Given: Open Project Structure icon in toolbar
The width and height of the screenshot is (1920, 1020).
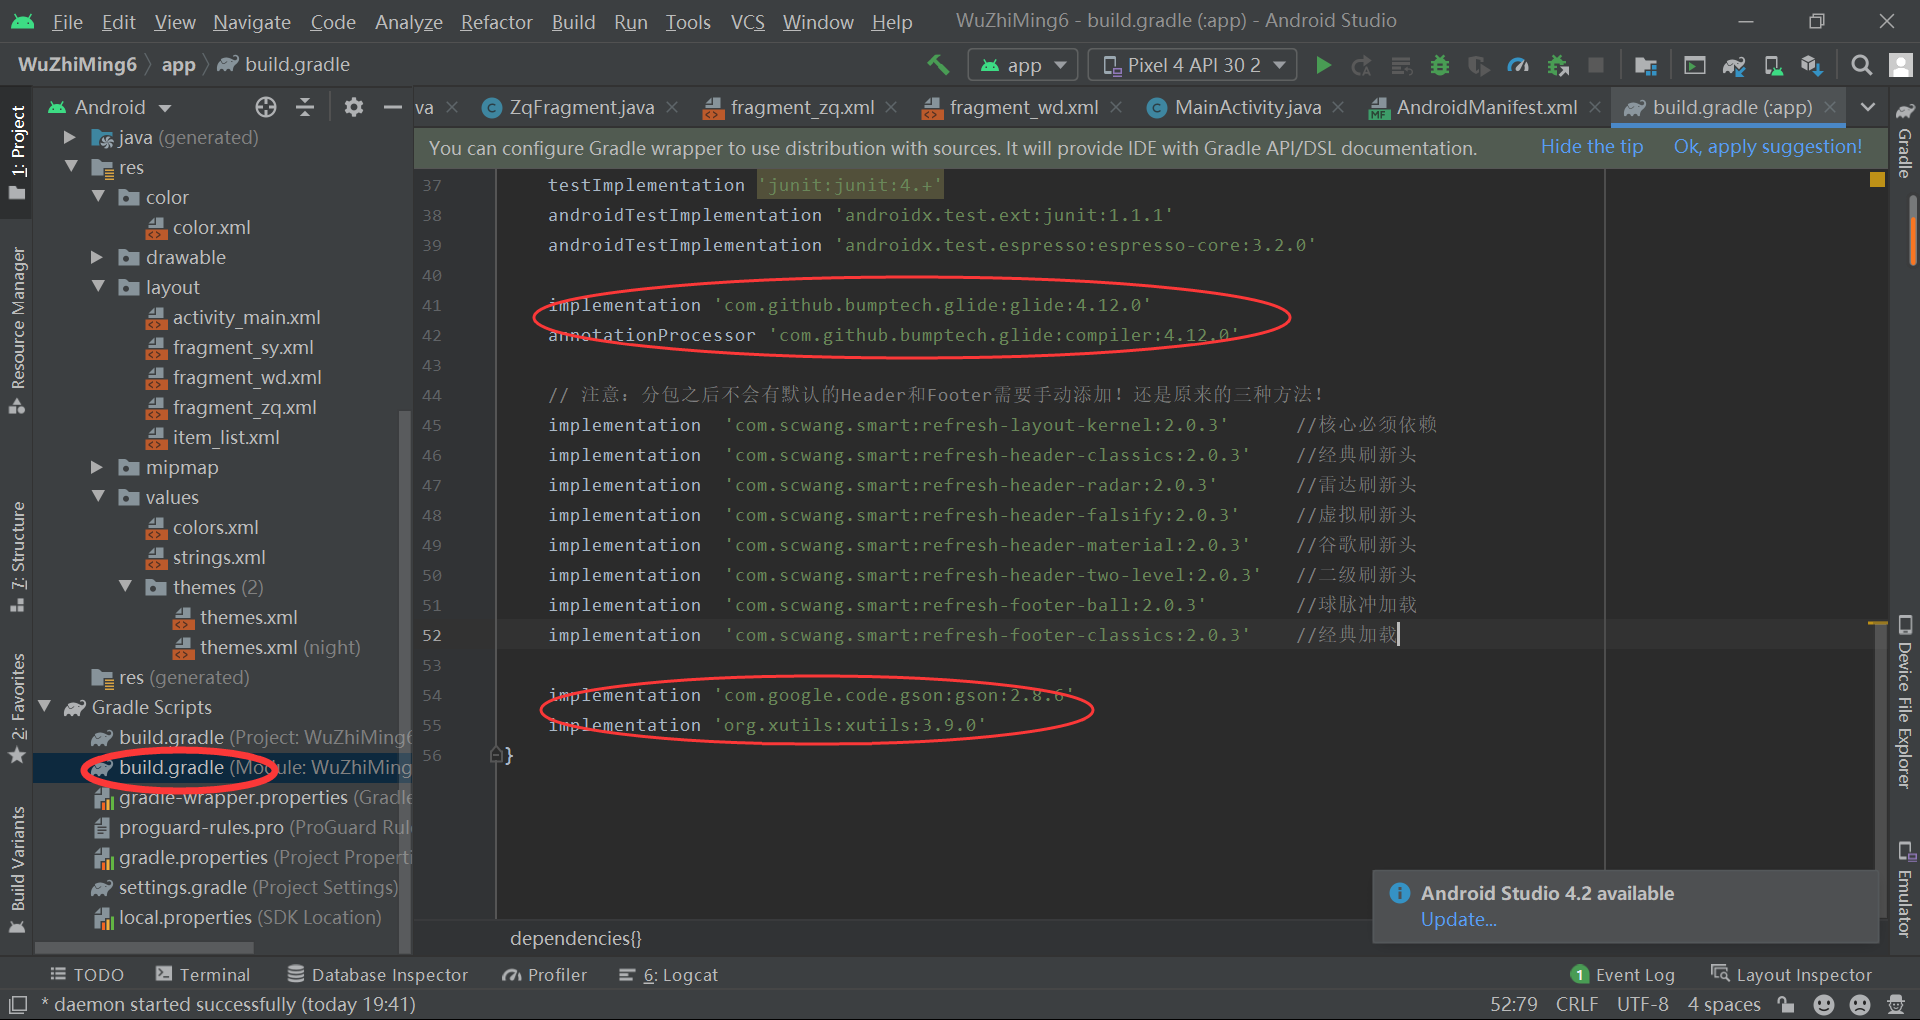Looking at the screenshot, I should (1646, 65).
